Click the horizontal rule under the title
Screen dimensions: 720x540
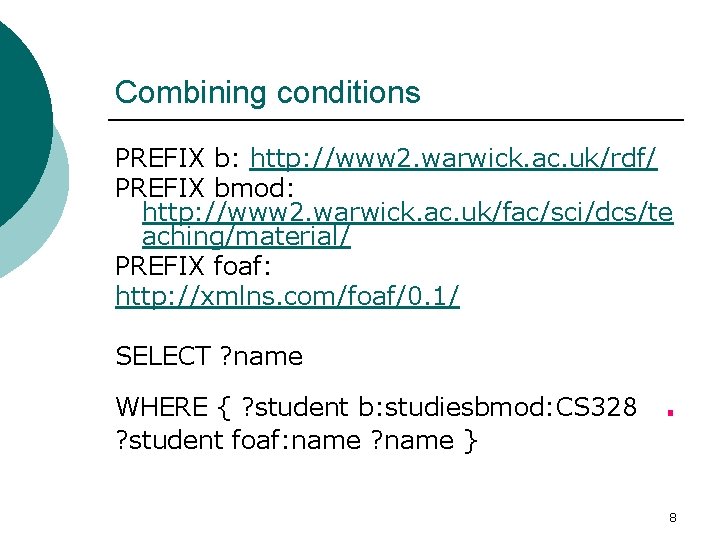pyautogui.click(x=399, y=121)
